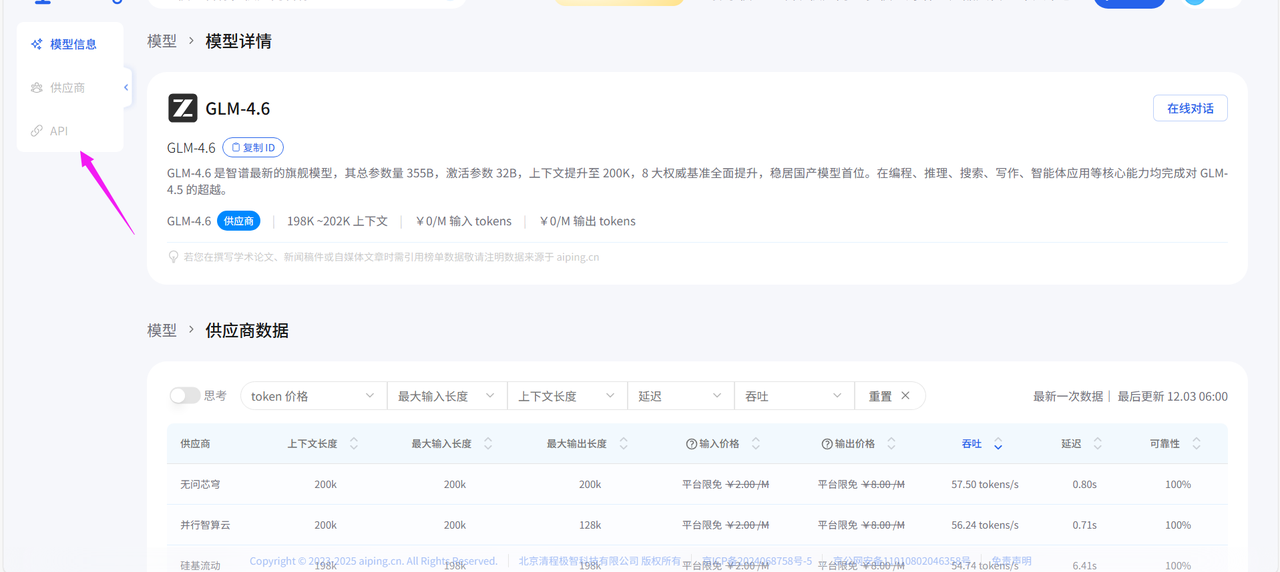
Task: Sort by 可靠性 column arrow icon
Action: pos(1196,444)
